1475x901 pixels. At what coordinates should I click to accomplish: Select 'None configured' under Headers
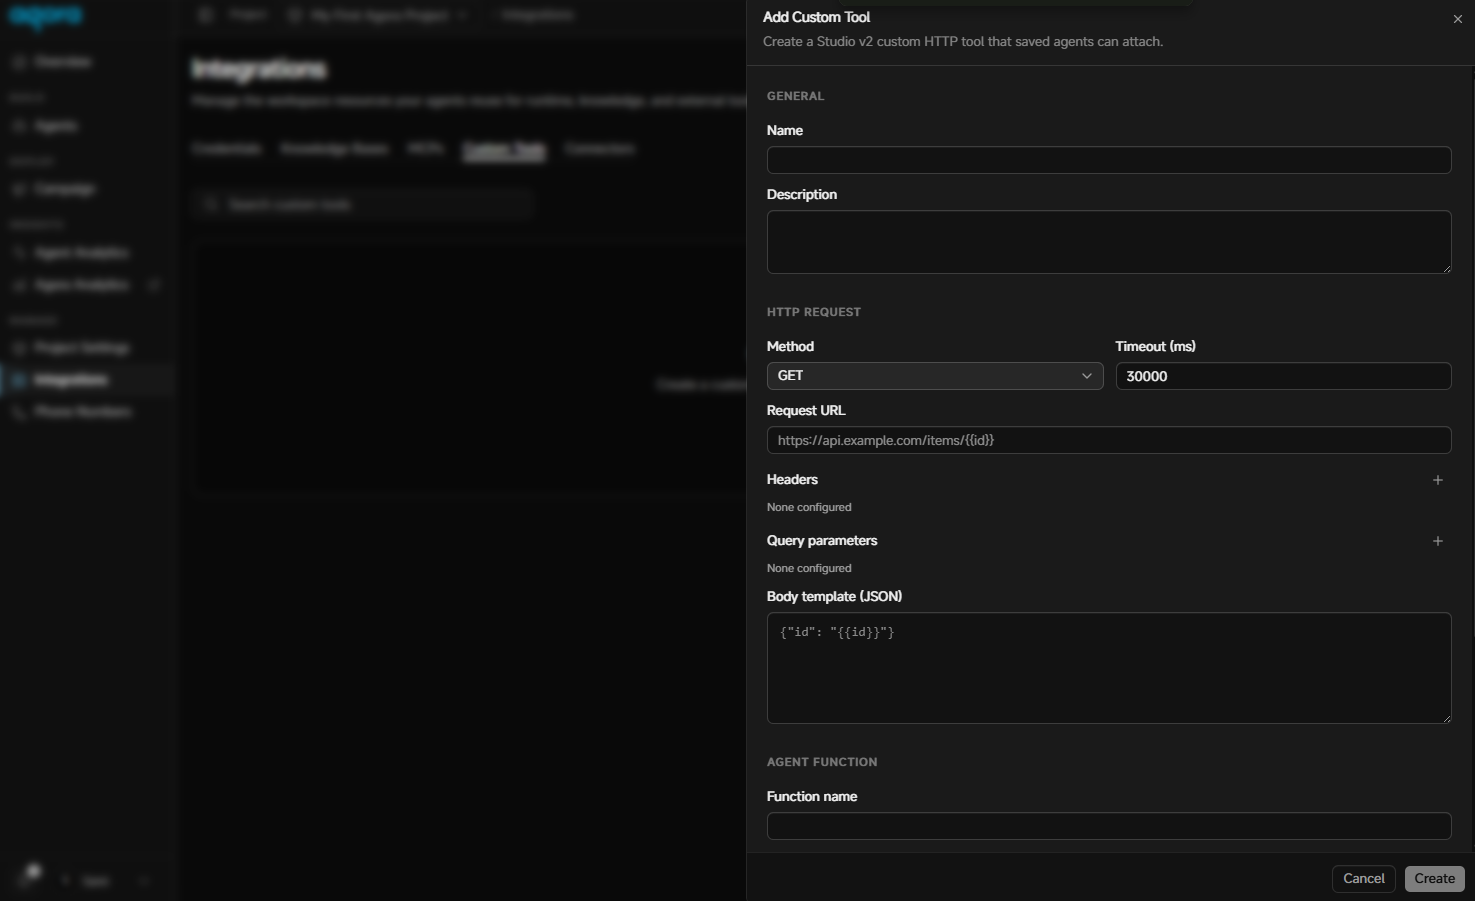[x=809, y=508]
